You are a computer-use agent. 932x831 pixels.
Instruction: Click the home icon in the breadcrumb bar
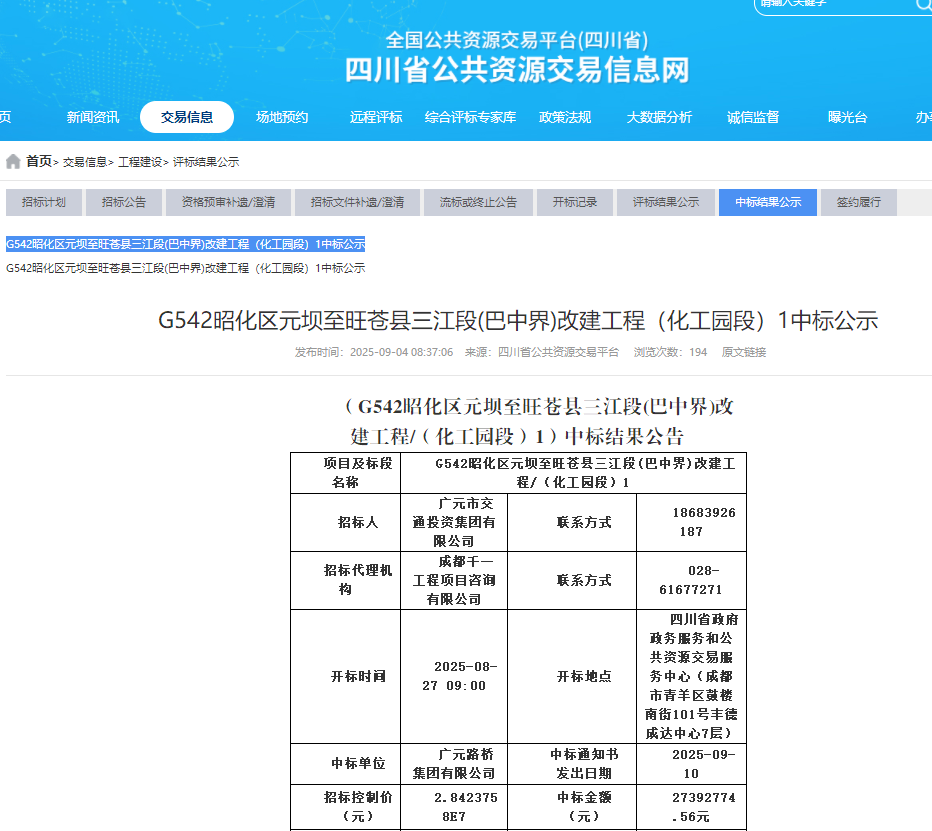(x=12, y=160)
